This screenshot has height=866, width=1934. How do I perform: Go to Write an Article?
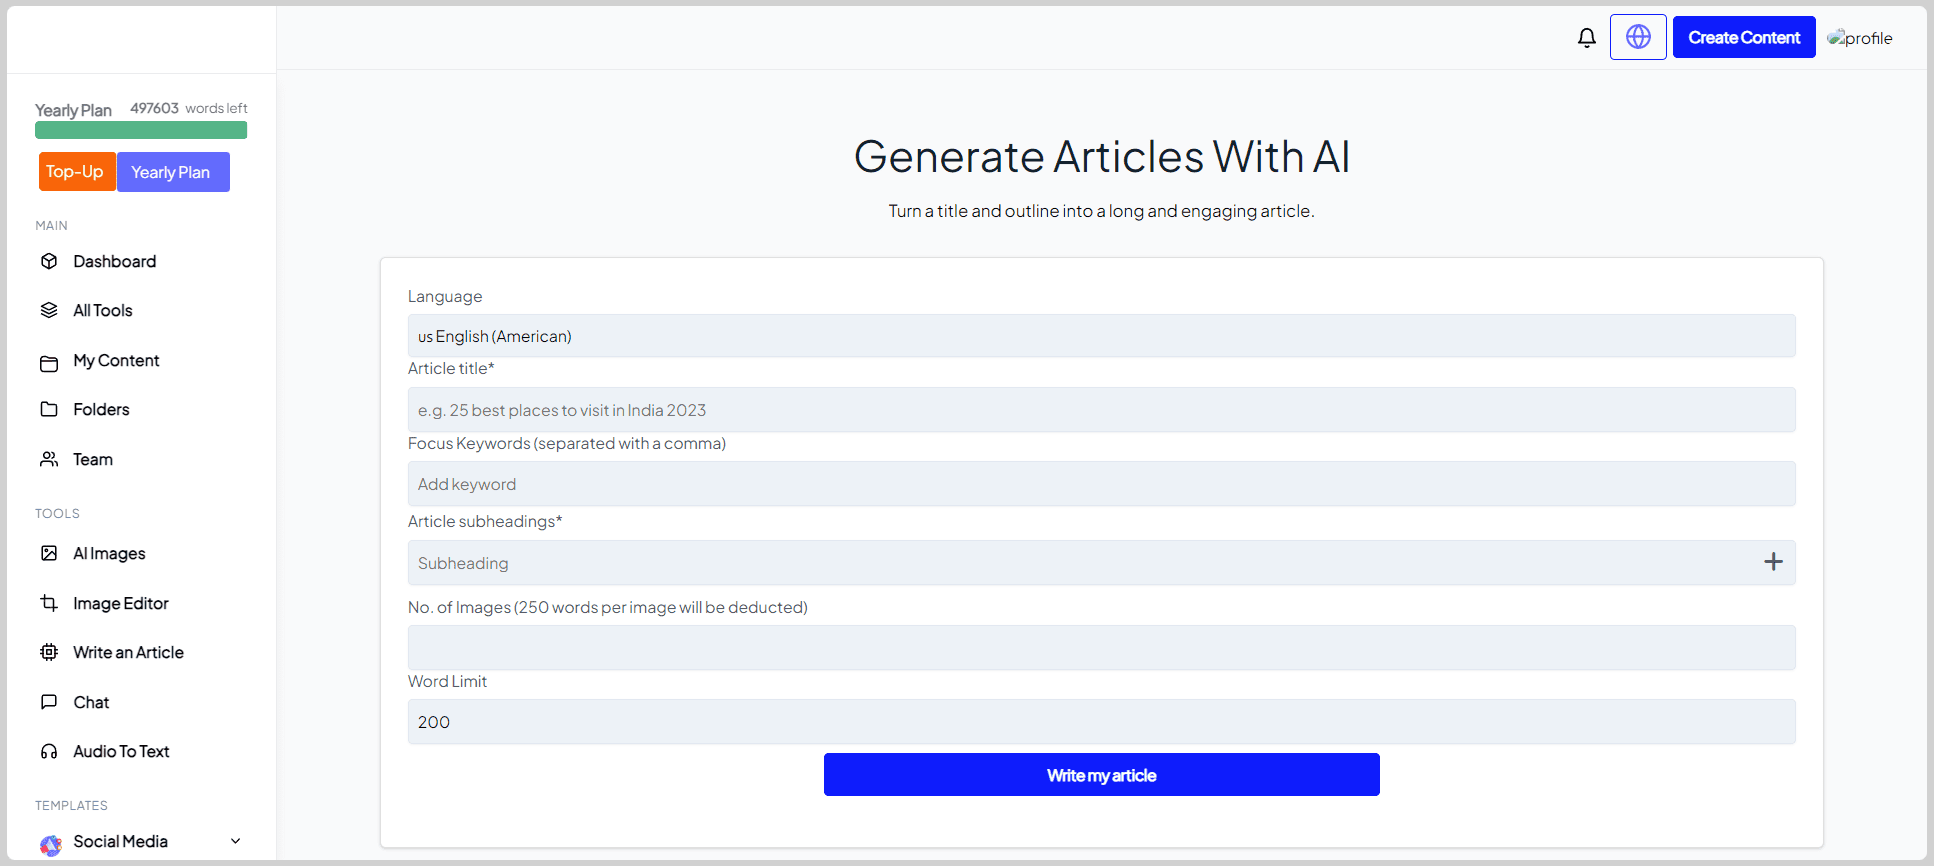pos(128,652)
